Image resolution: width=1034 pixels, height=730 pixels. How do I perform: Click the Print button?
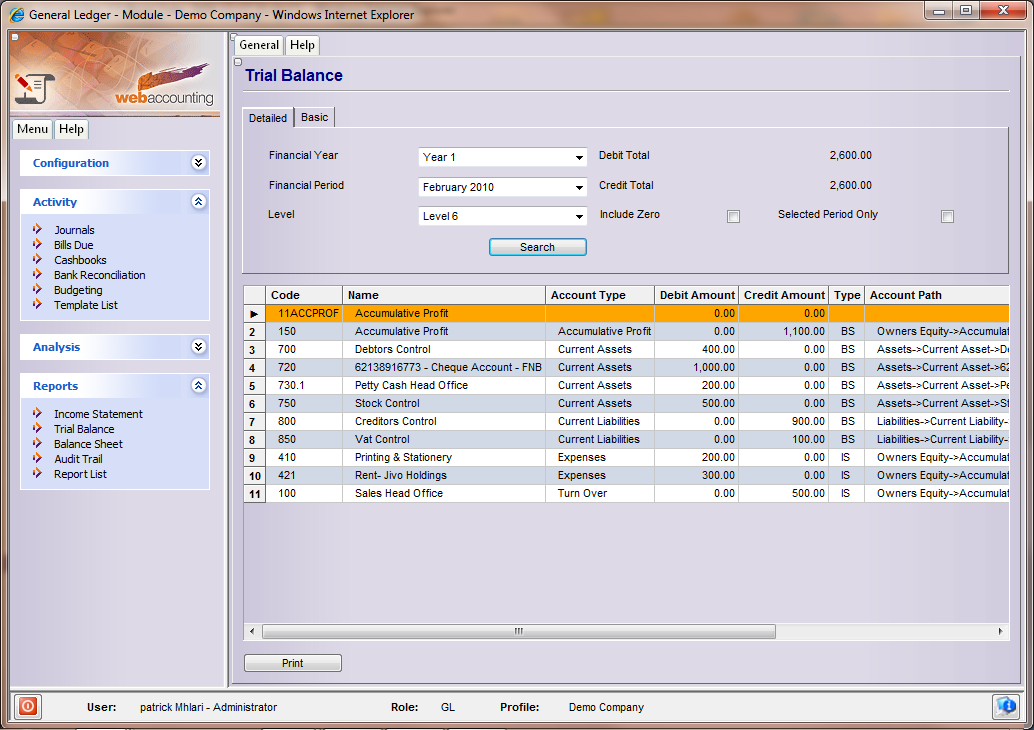pos(293,663)
